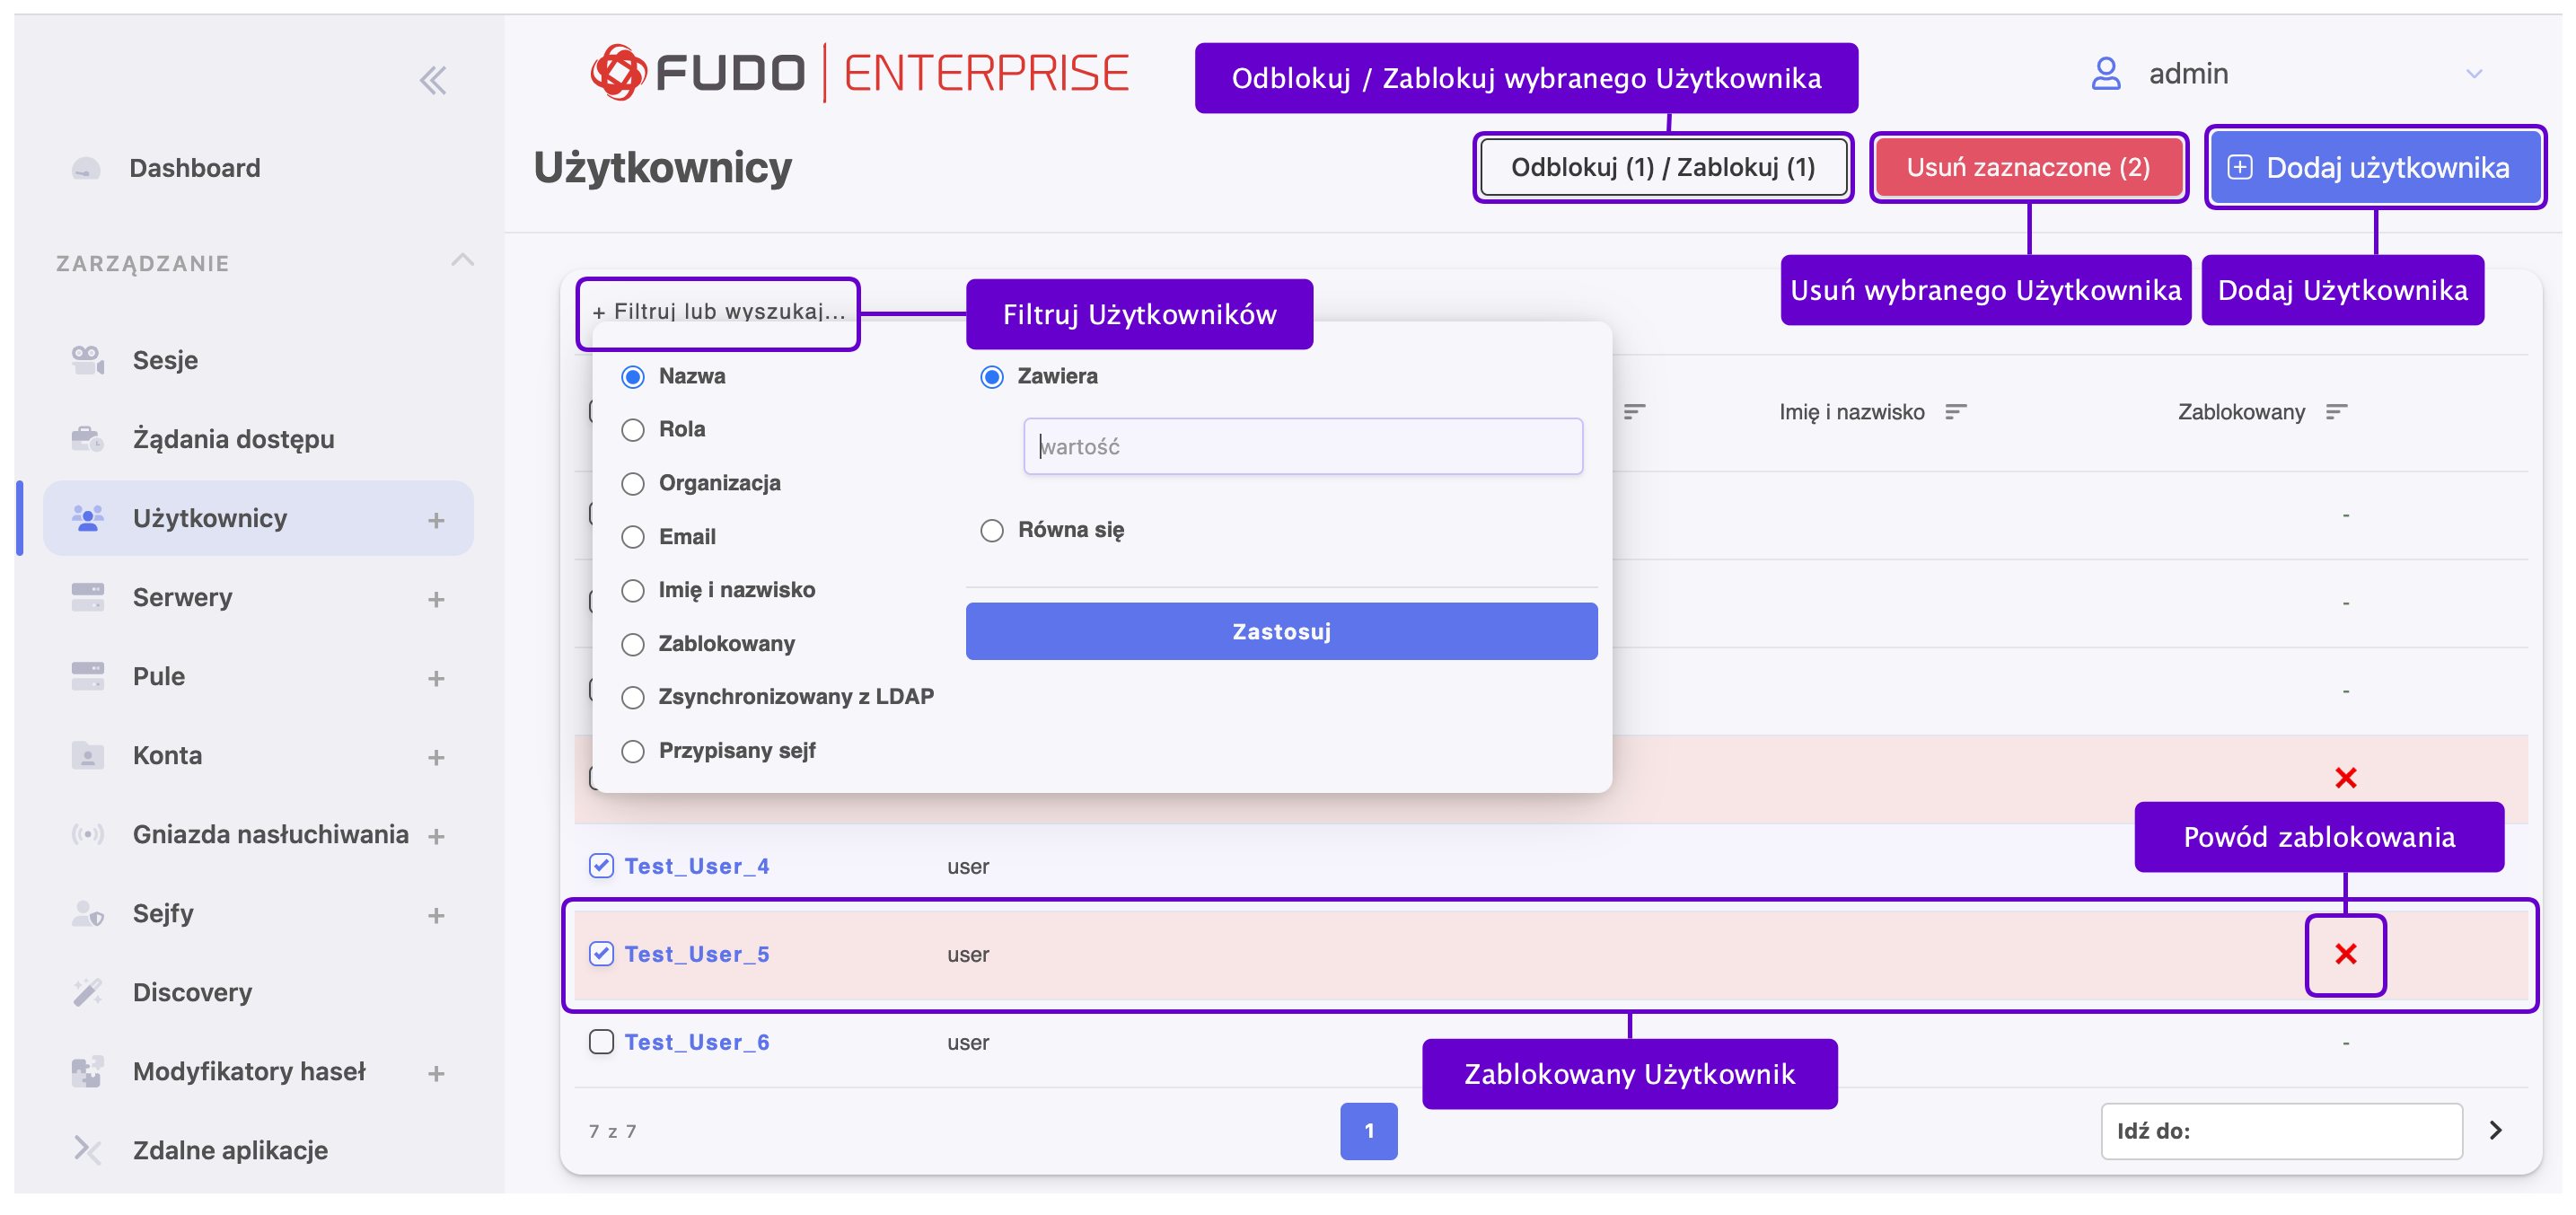
Task: Click red X on Test_User_5 row
Action: (x=2345, y=954)
